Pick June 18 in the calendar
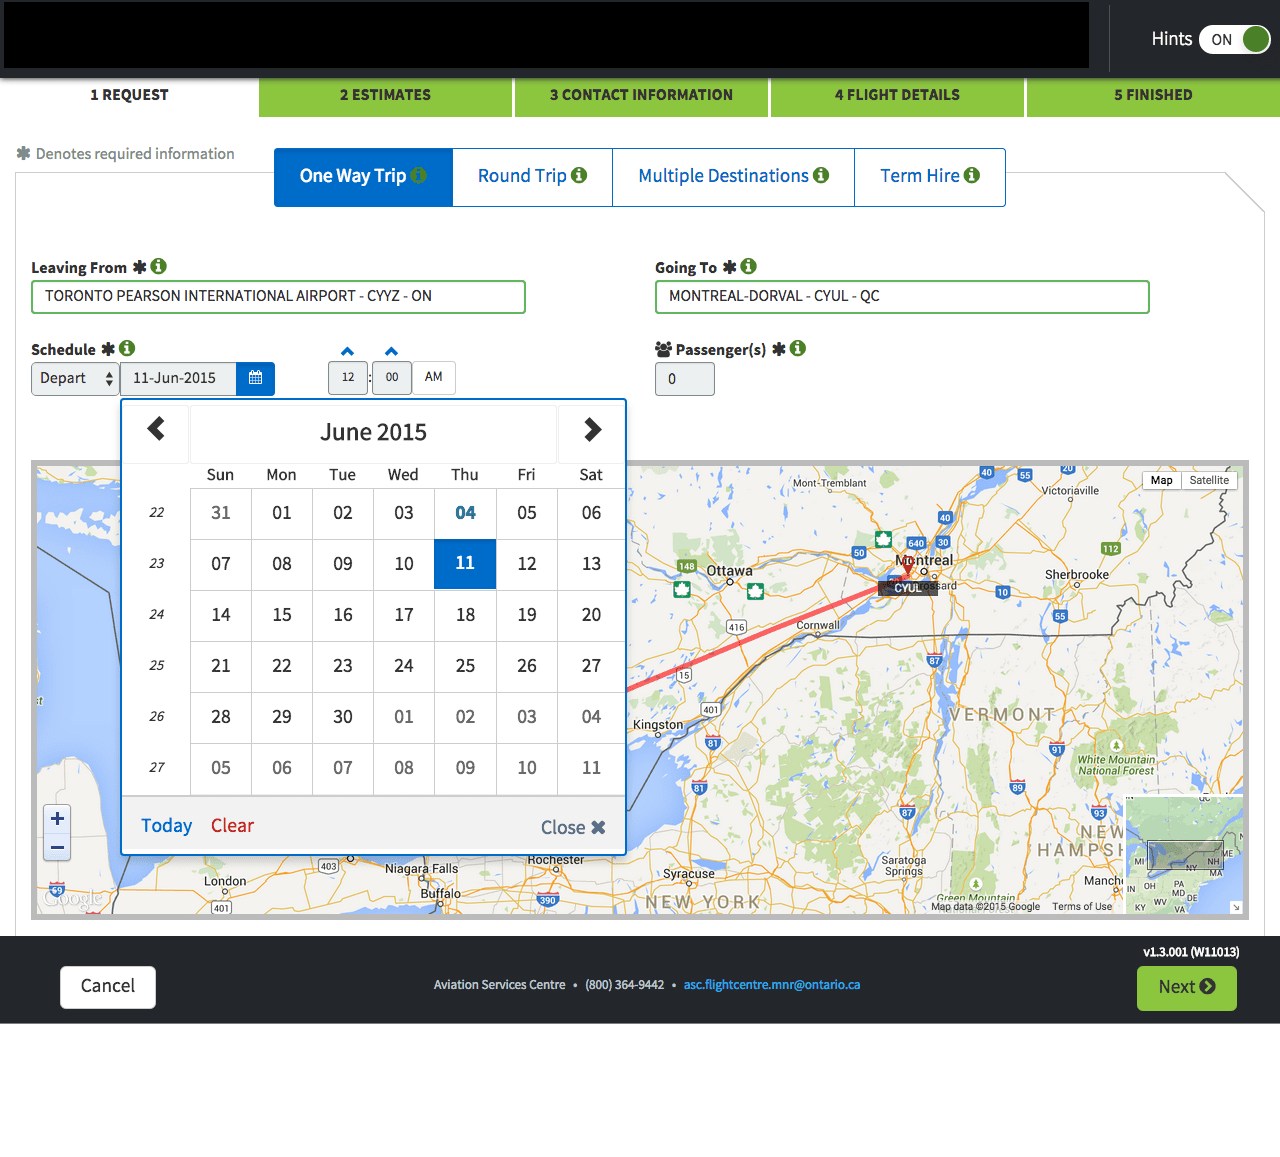This screenshot has width=1280, height=1157. coord(465,615)
